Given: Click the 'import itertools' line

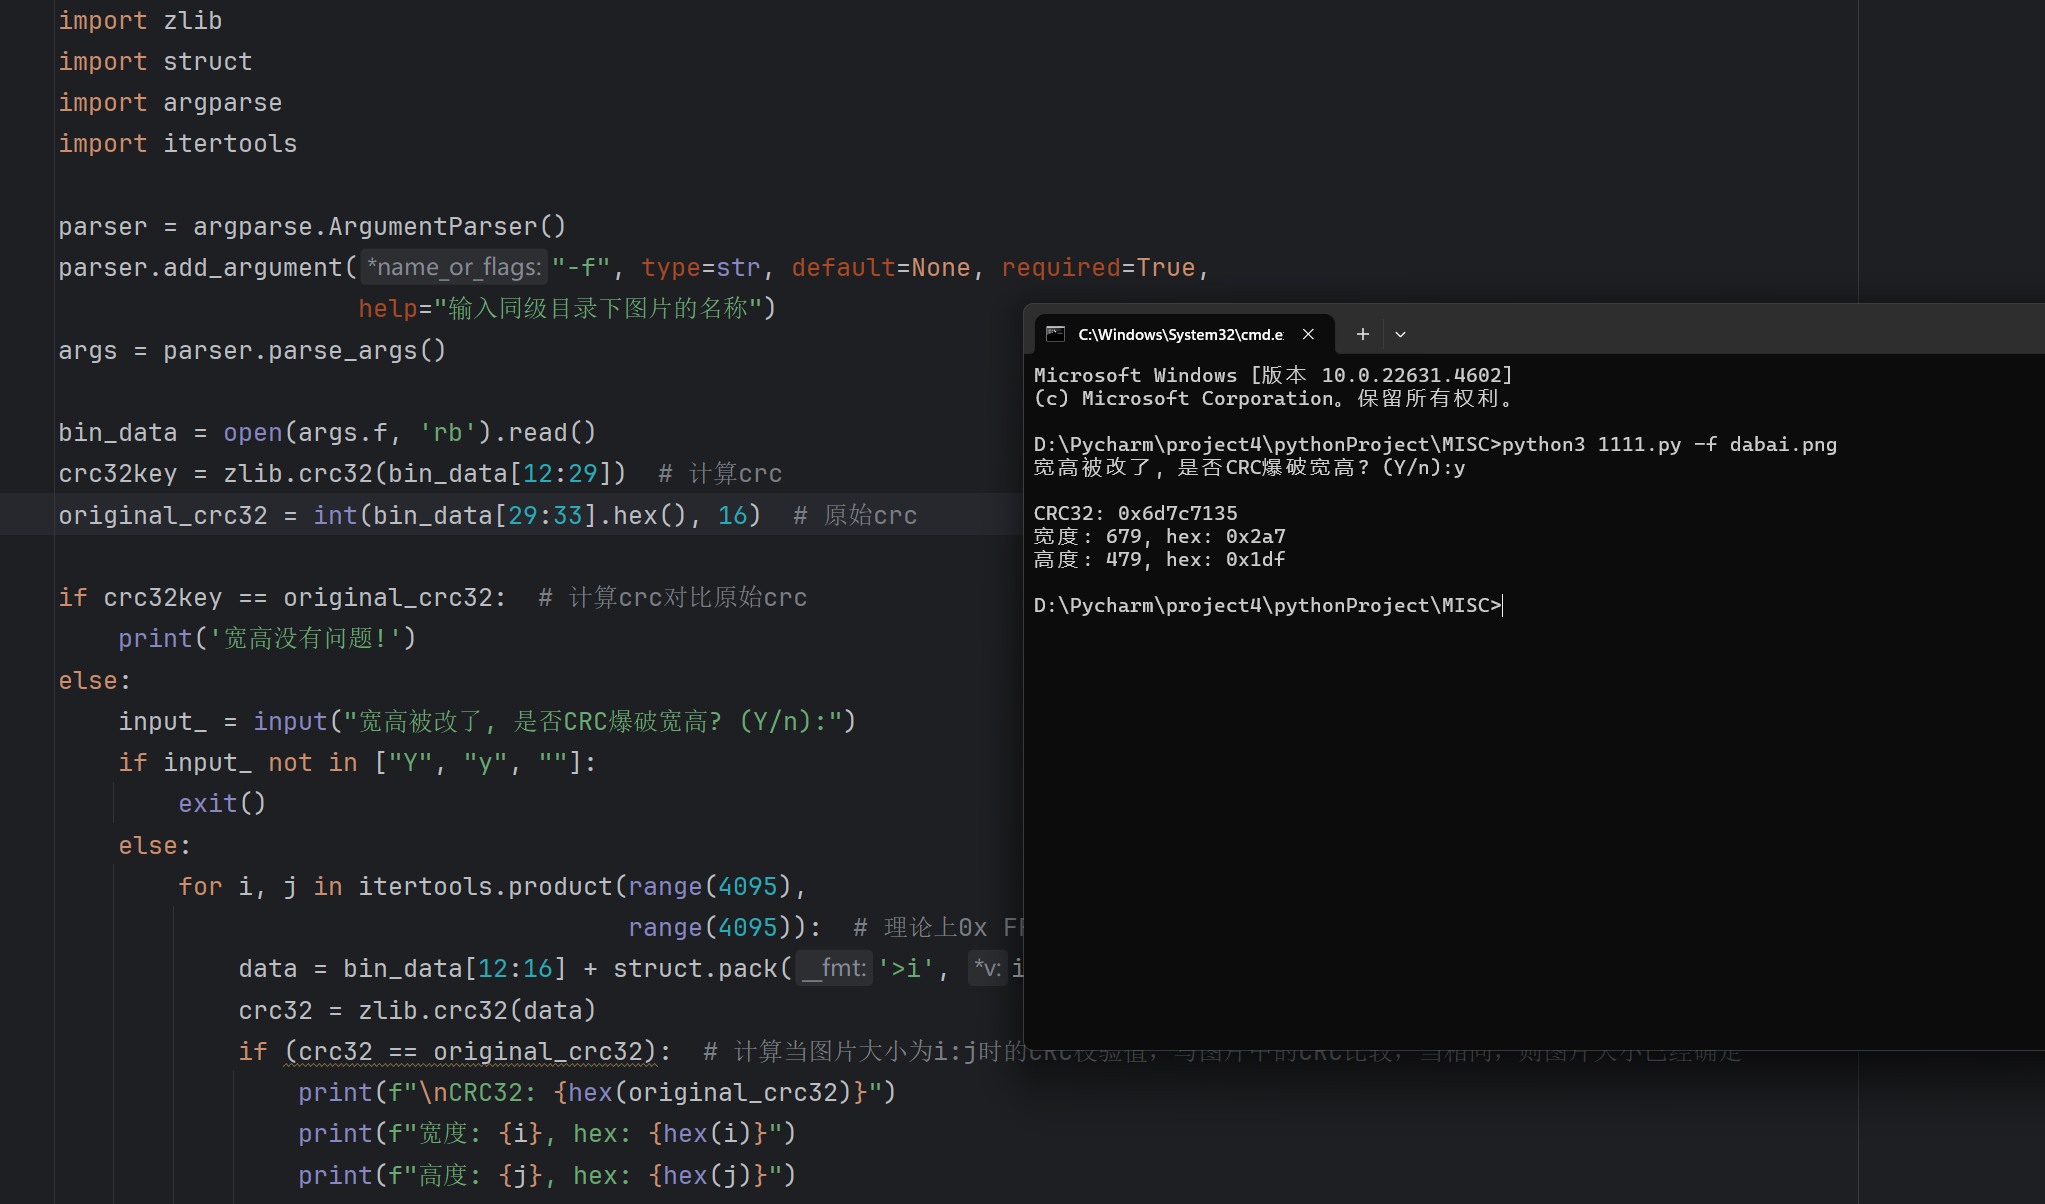Looking at the screenshot, I should pyautogui.click(x=178, y=144).
